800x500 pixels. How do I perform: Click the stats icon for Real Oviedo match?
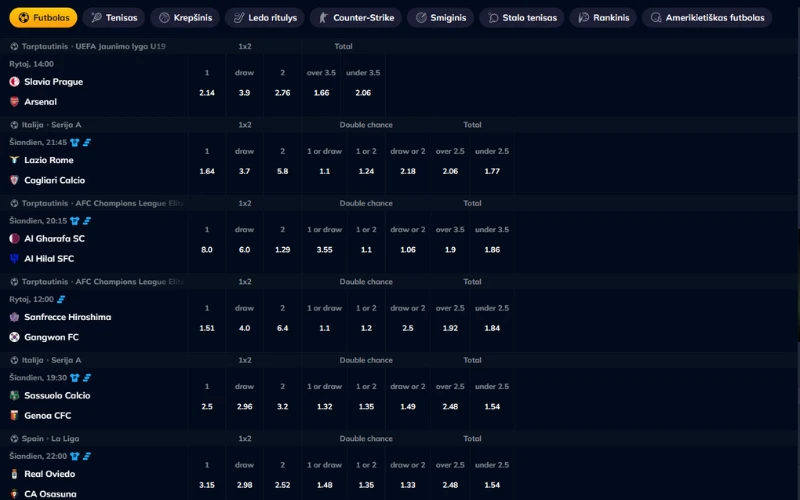(87, 457)
